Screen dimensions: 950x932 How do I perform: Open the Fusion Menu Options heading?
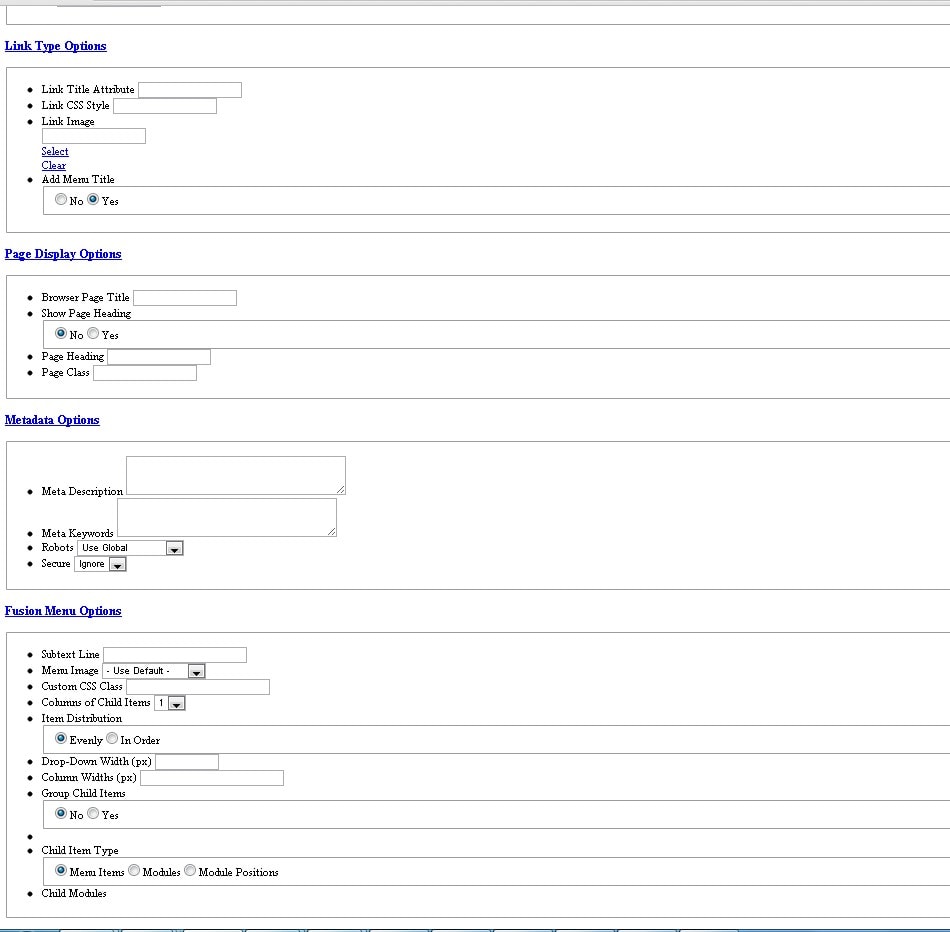click(x=63, y=611)
